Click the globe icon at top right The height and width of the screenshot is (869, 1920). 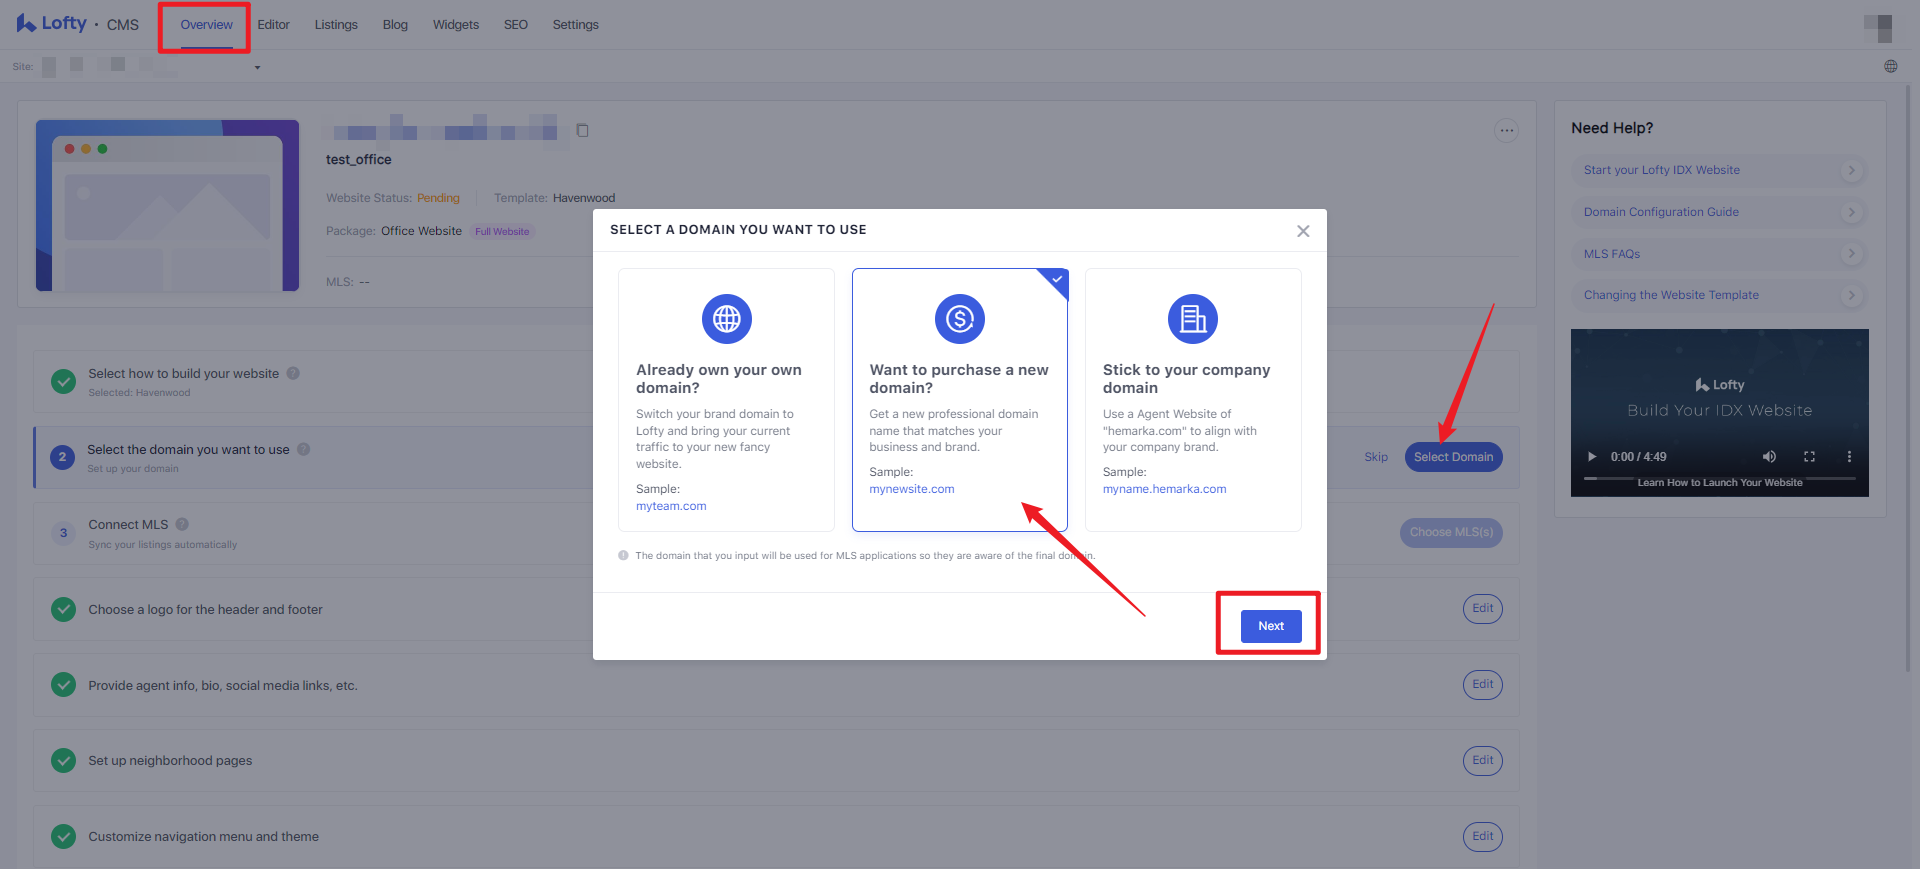[1890, 66]
